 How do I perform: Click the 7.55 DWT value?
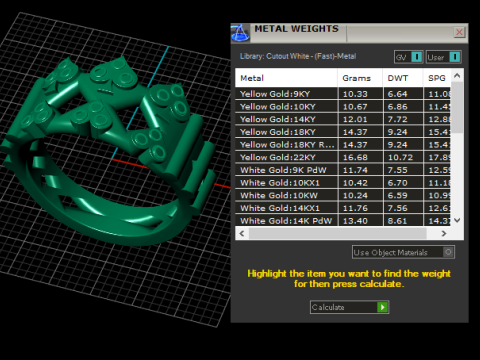[x=397, y=170]
